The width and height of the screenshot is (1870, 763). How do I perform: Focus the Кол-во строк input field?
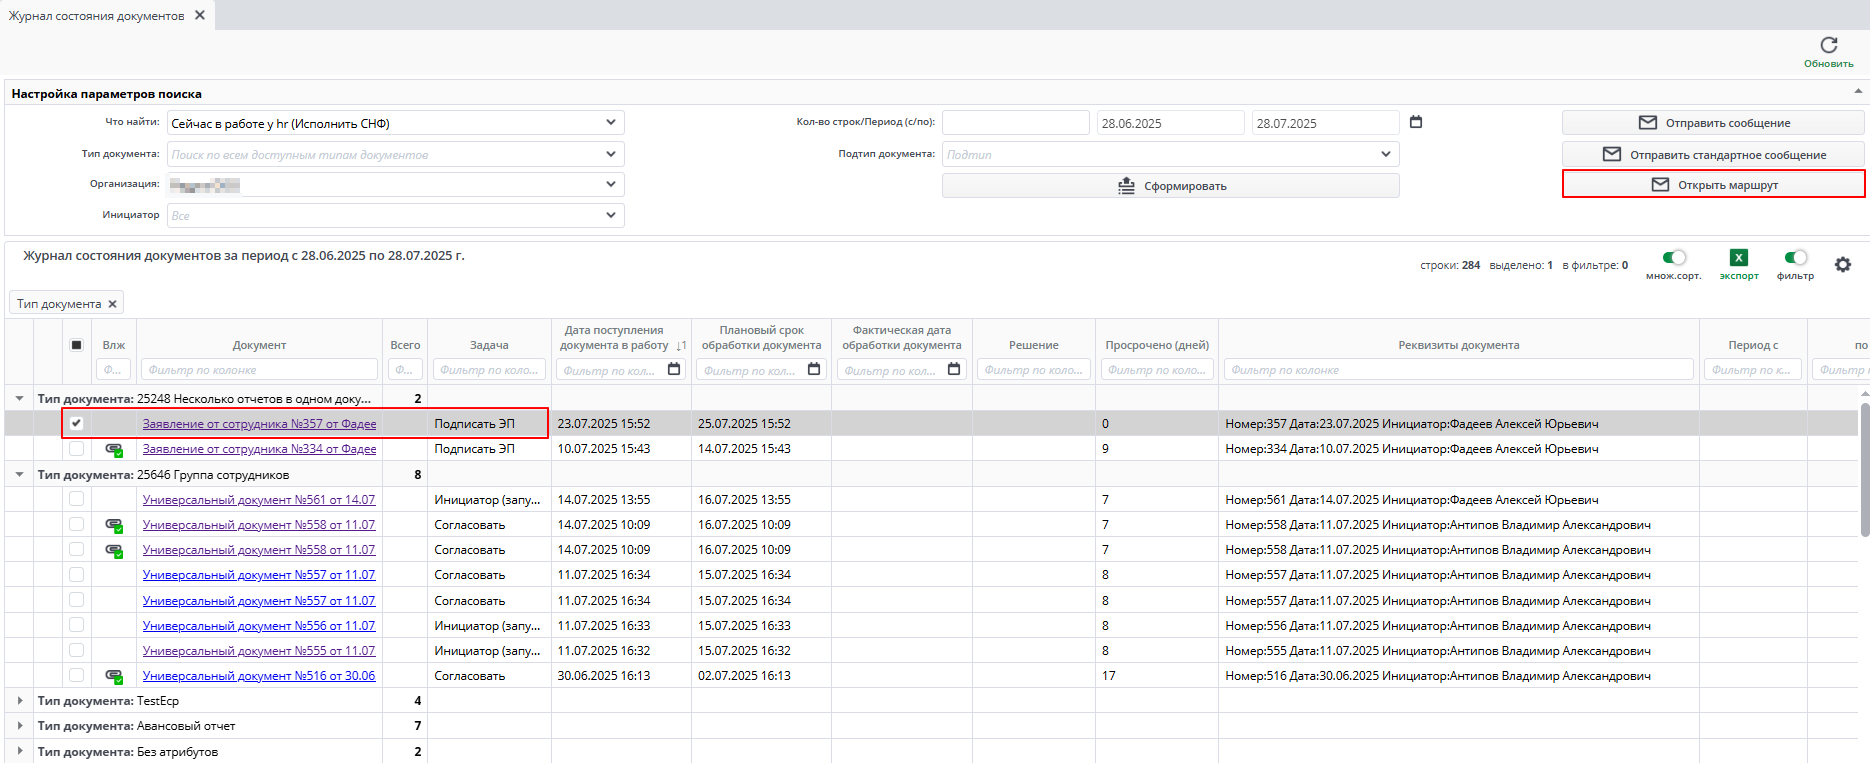tap(1015, 123)
